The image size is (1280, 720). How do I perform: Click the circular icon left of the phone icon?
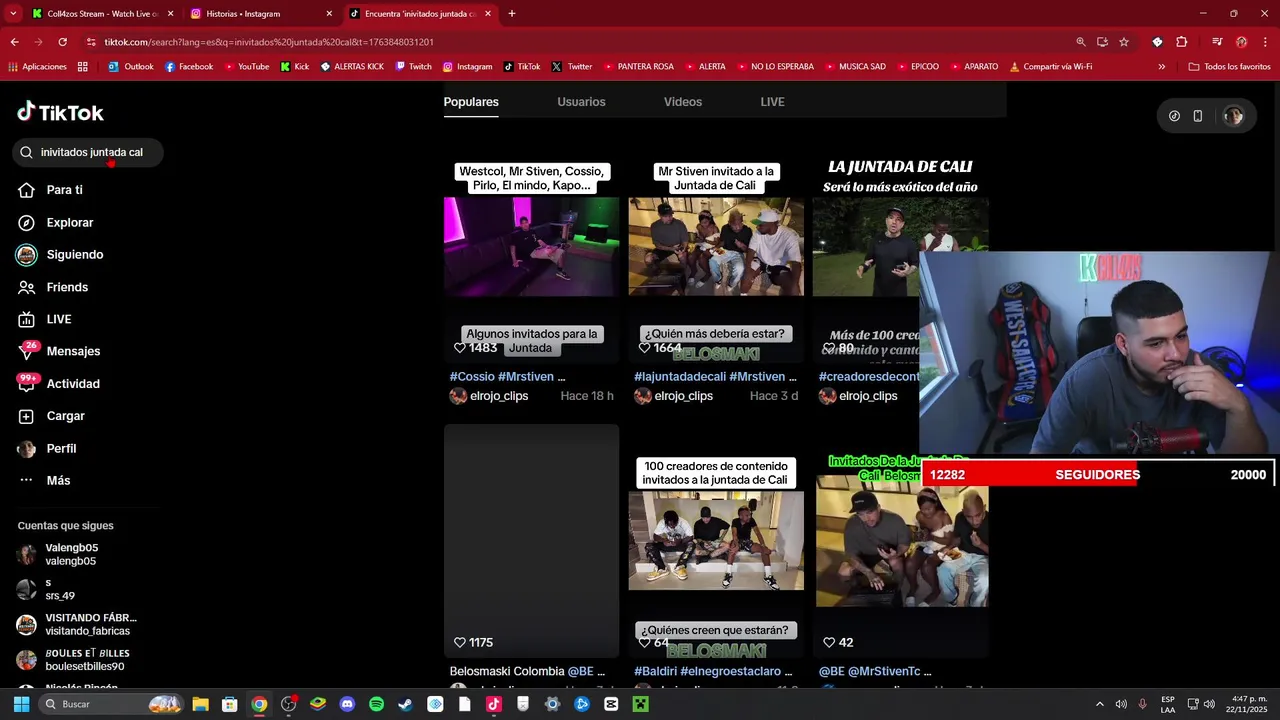[1174, 116]
